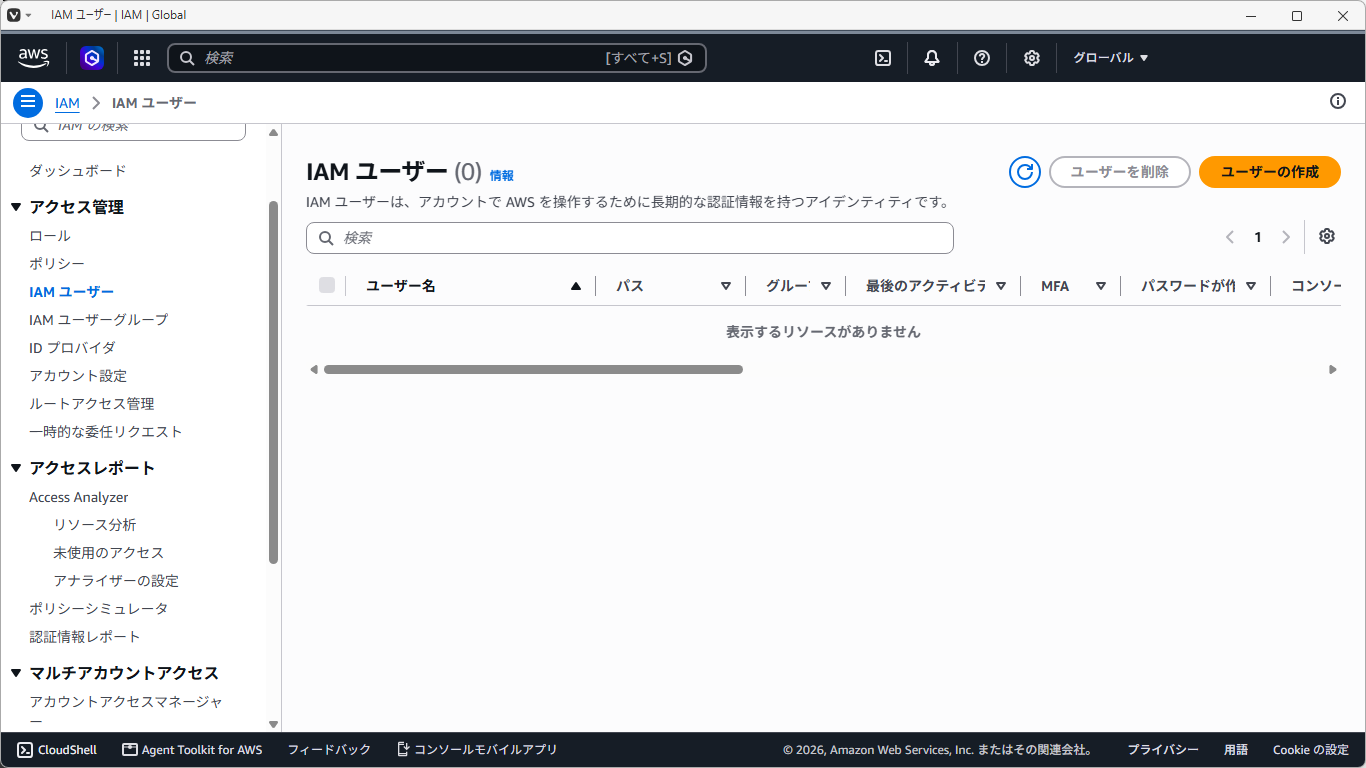Open ロール in the sidebar

[50, 236]
